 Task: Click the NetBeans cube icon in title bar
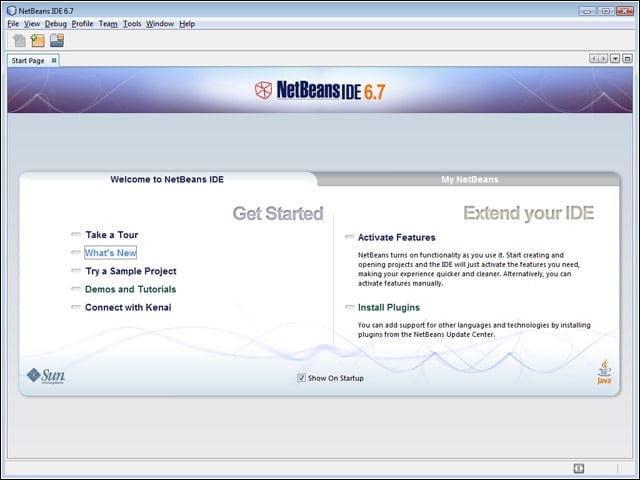click(x=11, y=11)
